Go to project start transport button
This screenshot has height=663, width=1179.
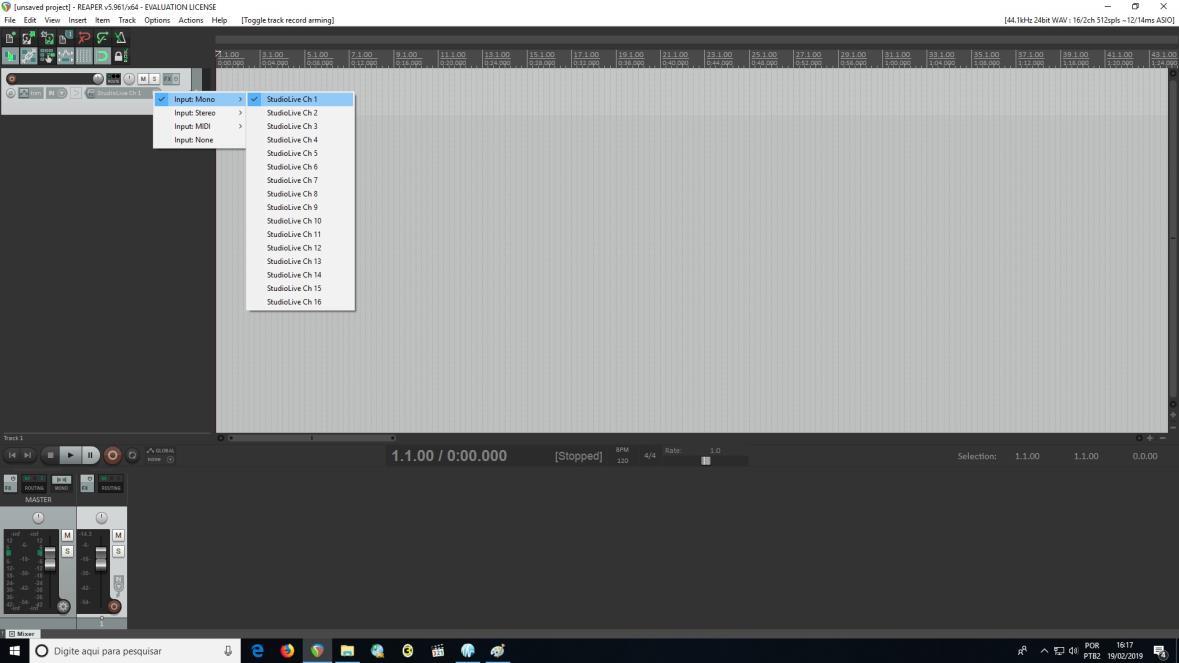pos(12,455)
